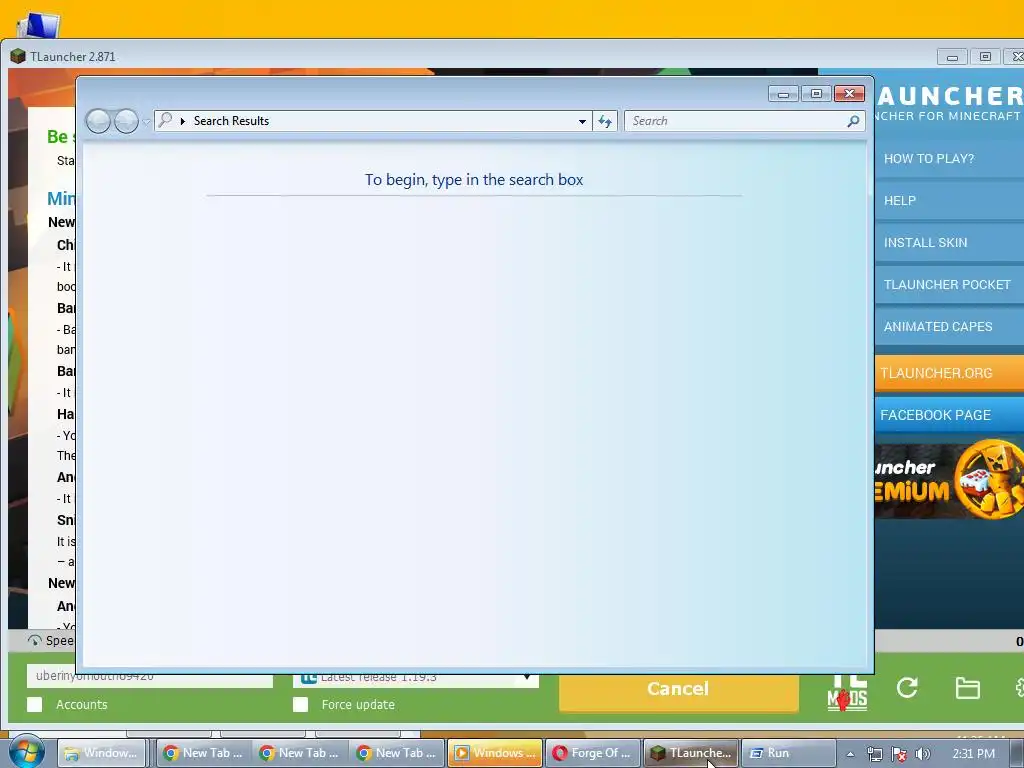This screenshot has height=768, width=1024.
Task: Click the username field in TLauncher
Action: (x=150, y=680)
